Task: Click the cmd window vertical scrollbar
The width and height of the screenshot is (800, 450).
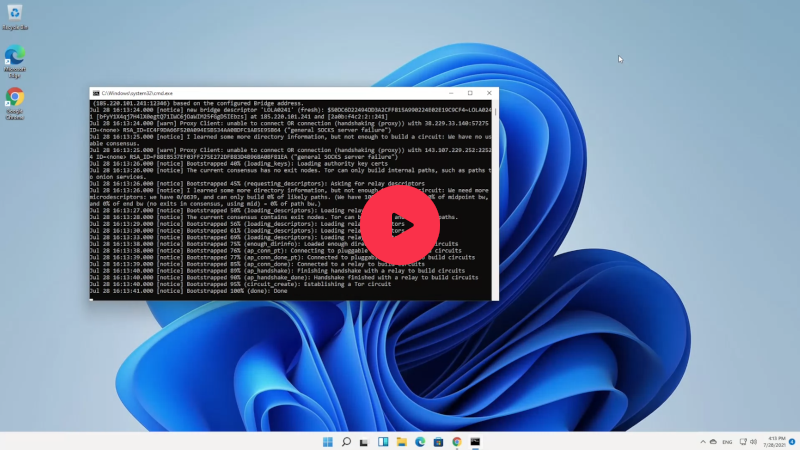Action: (x=494, y=200)
